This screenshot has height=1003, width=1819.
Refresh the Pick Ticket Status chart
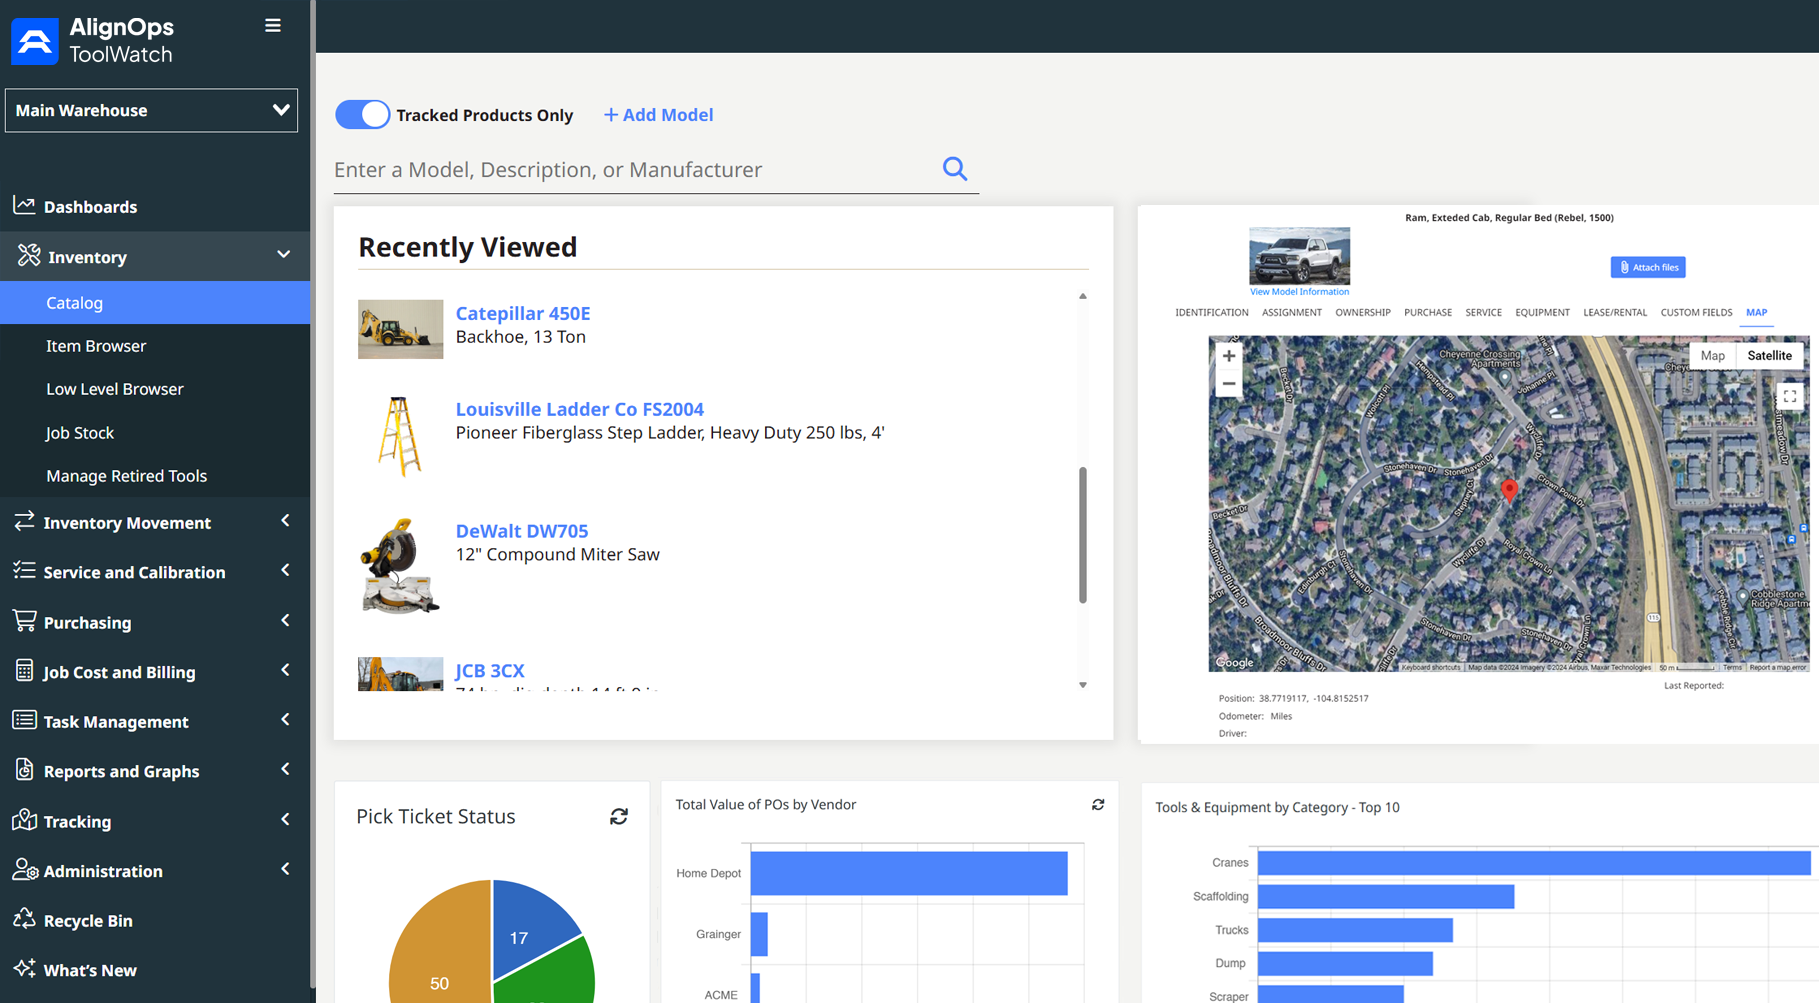pos(619,817)
